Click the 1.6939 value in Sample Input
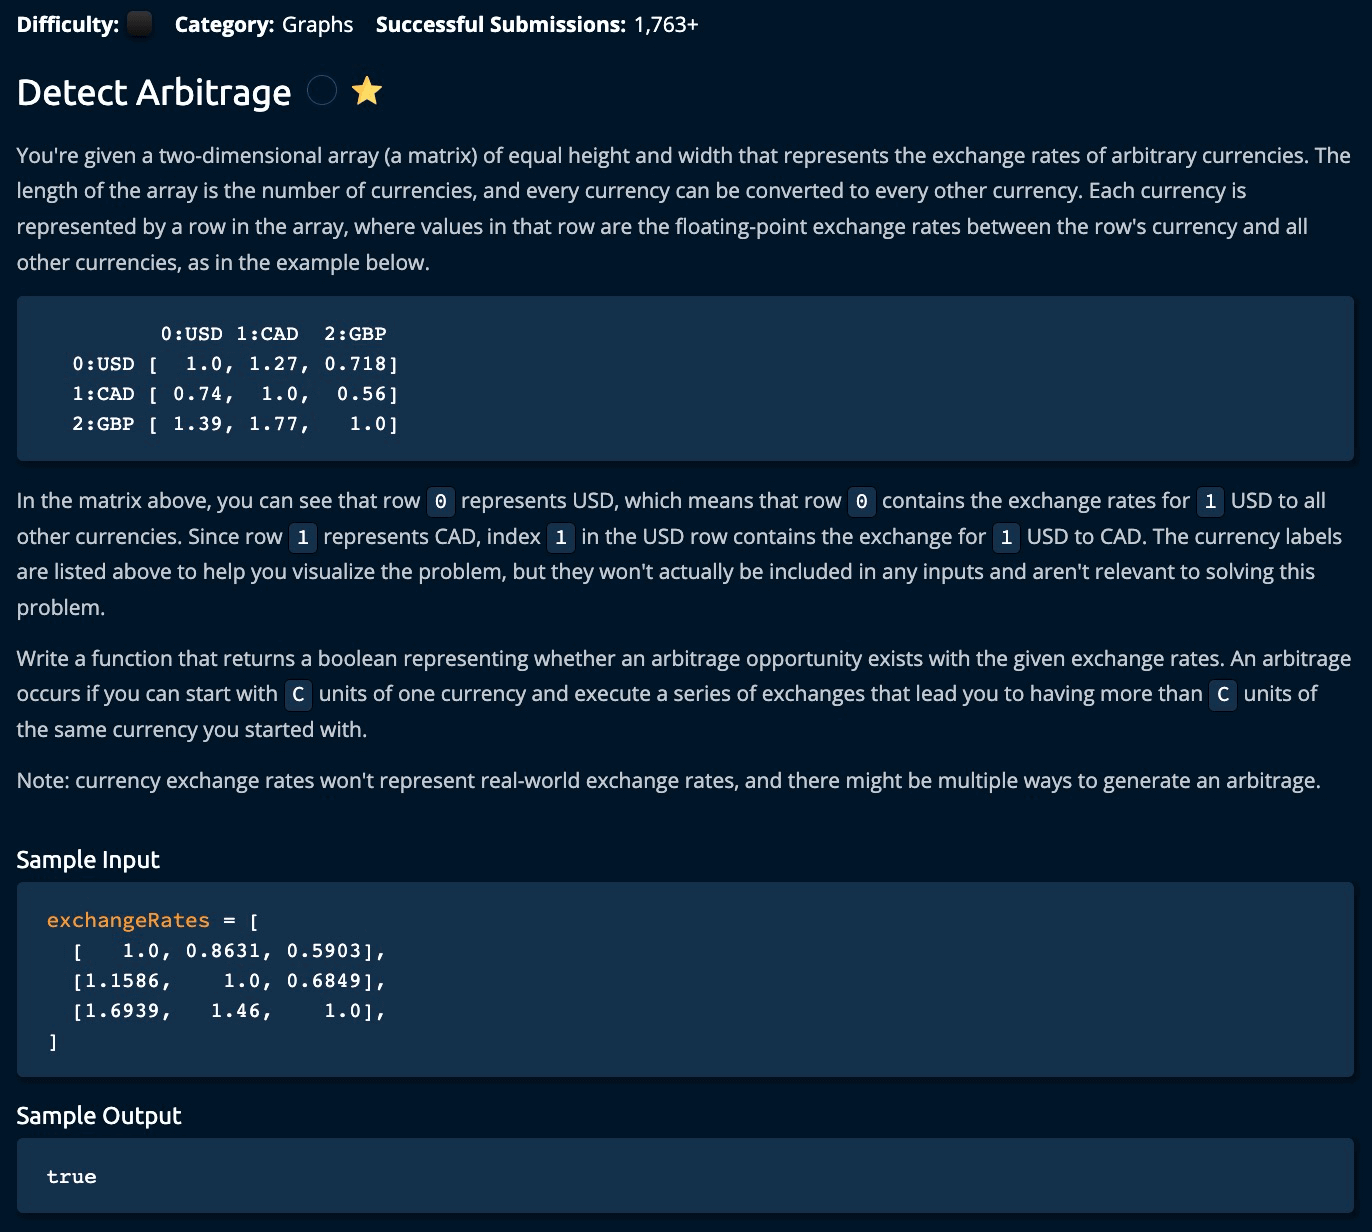The image size is (1372, 1232). click(121, 1011)
